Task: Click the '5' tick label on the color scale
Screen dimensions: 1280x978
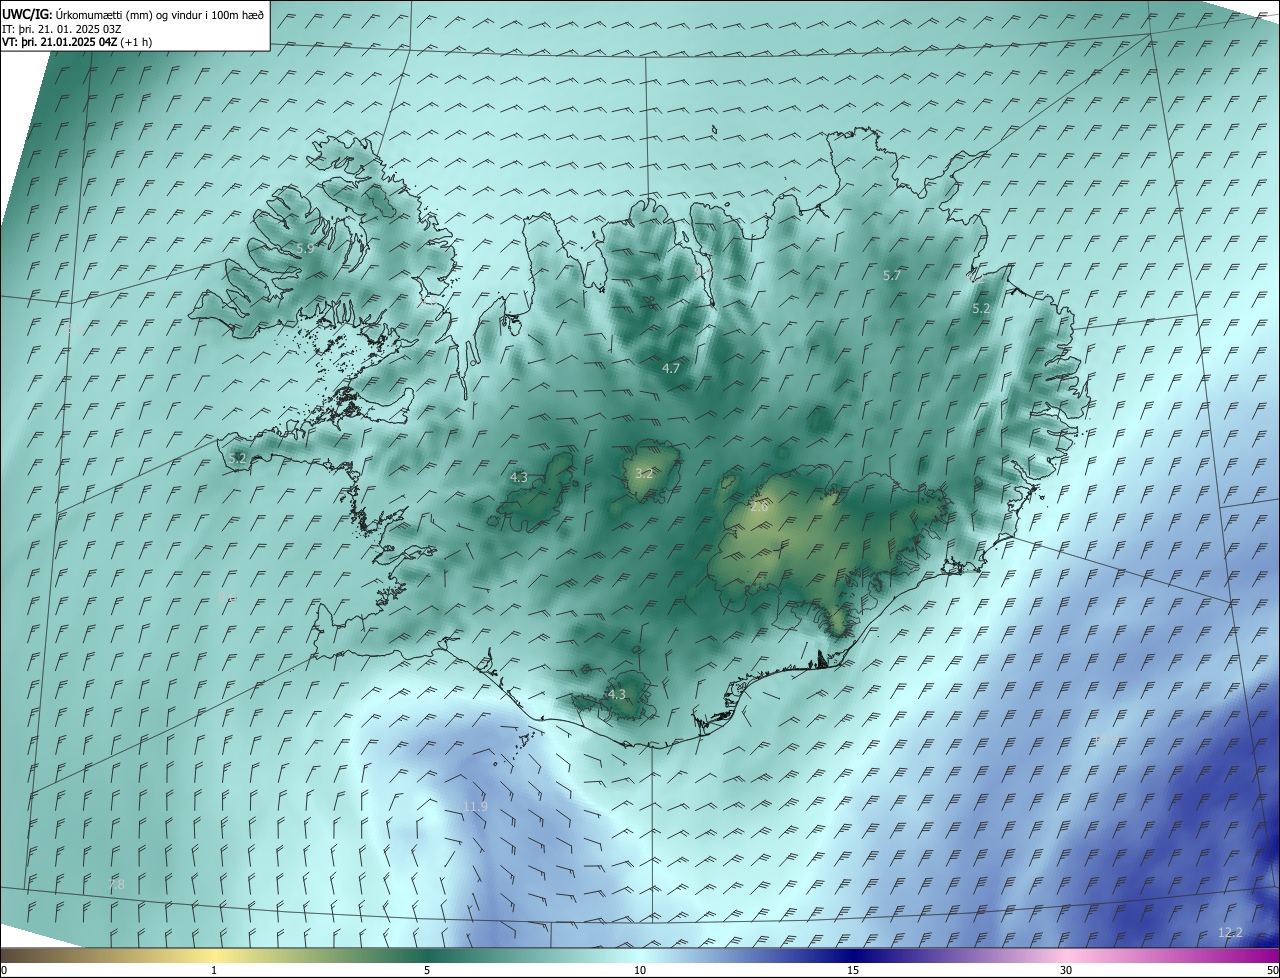Action: pyautogui.click(x=427, y=970)
